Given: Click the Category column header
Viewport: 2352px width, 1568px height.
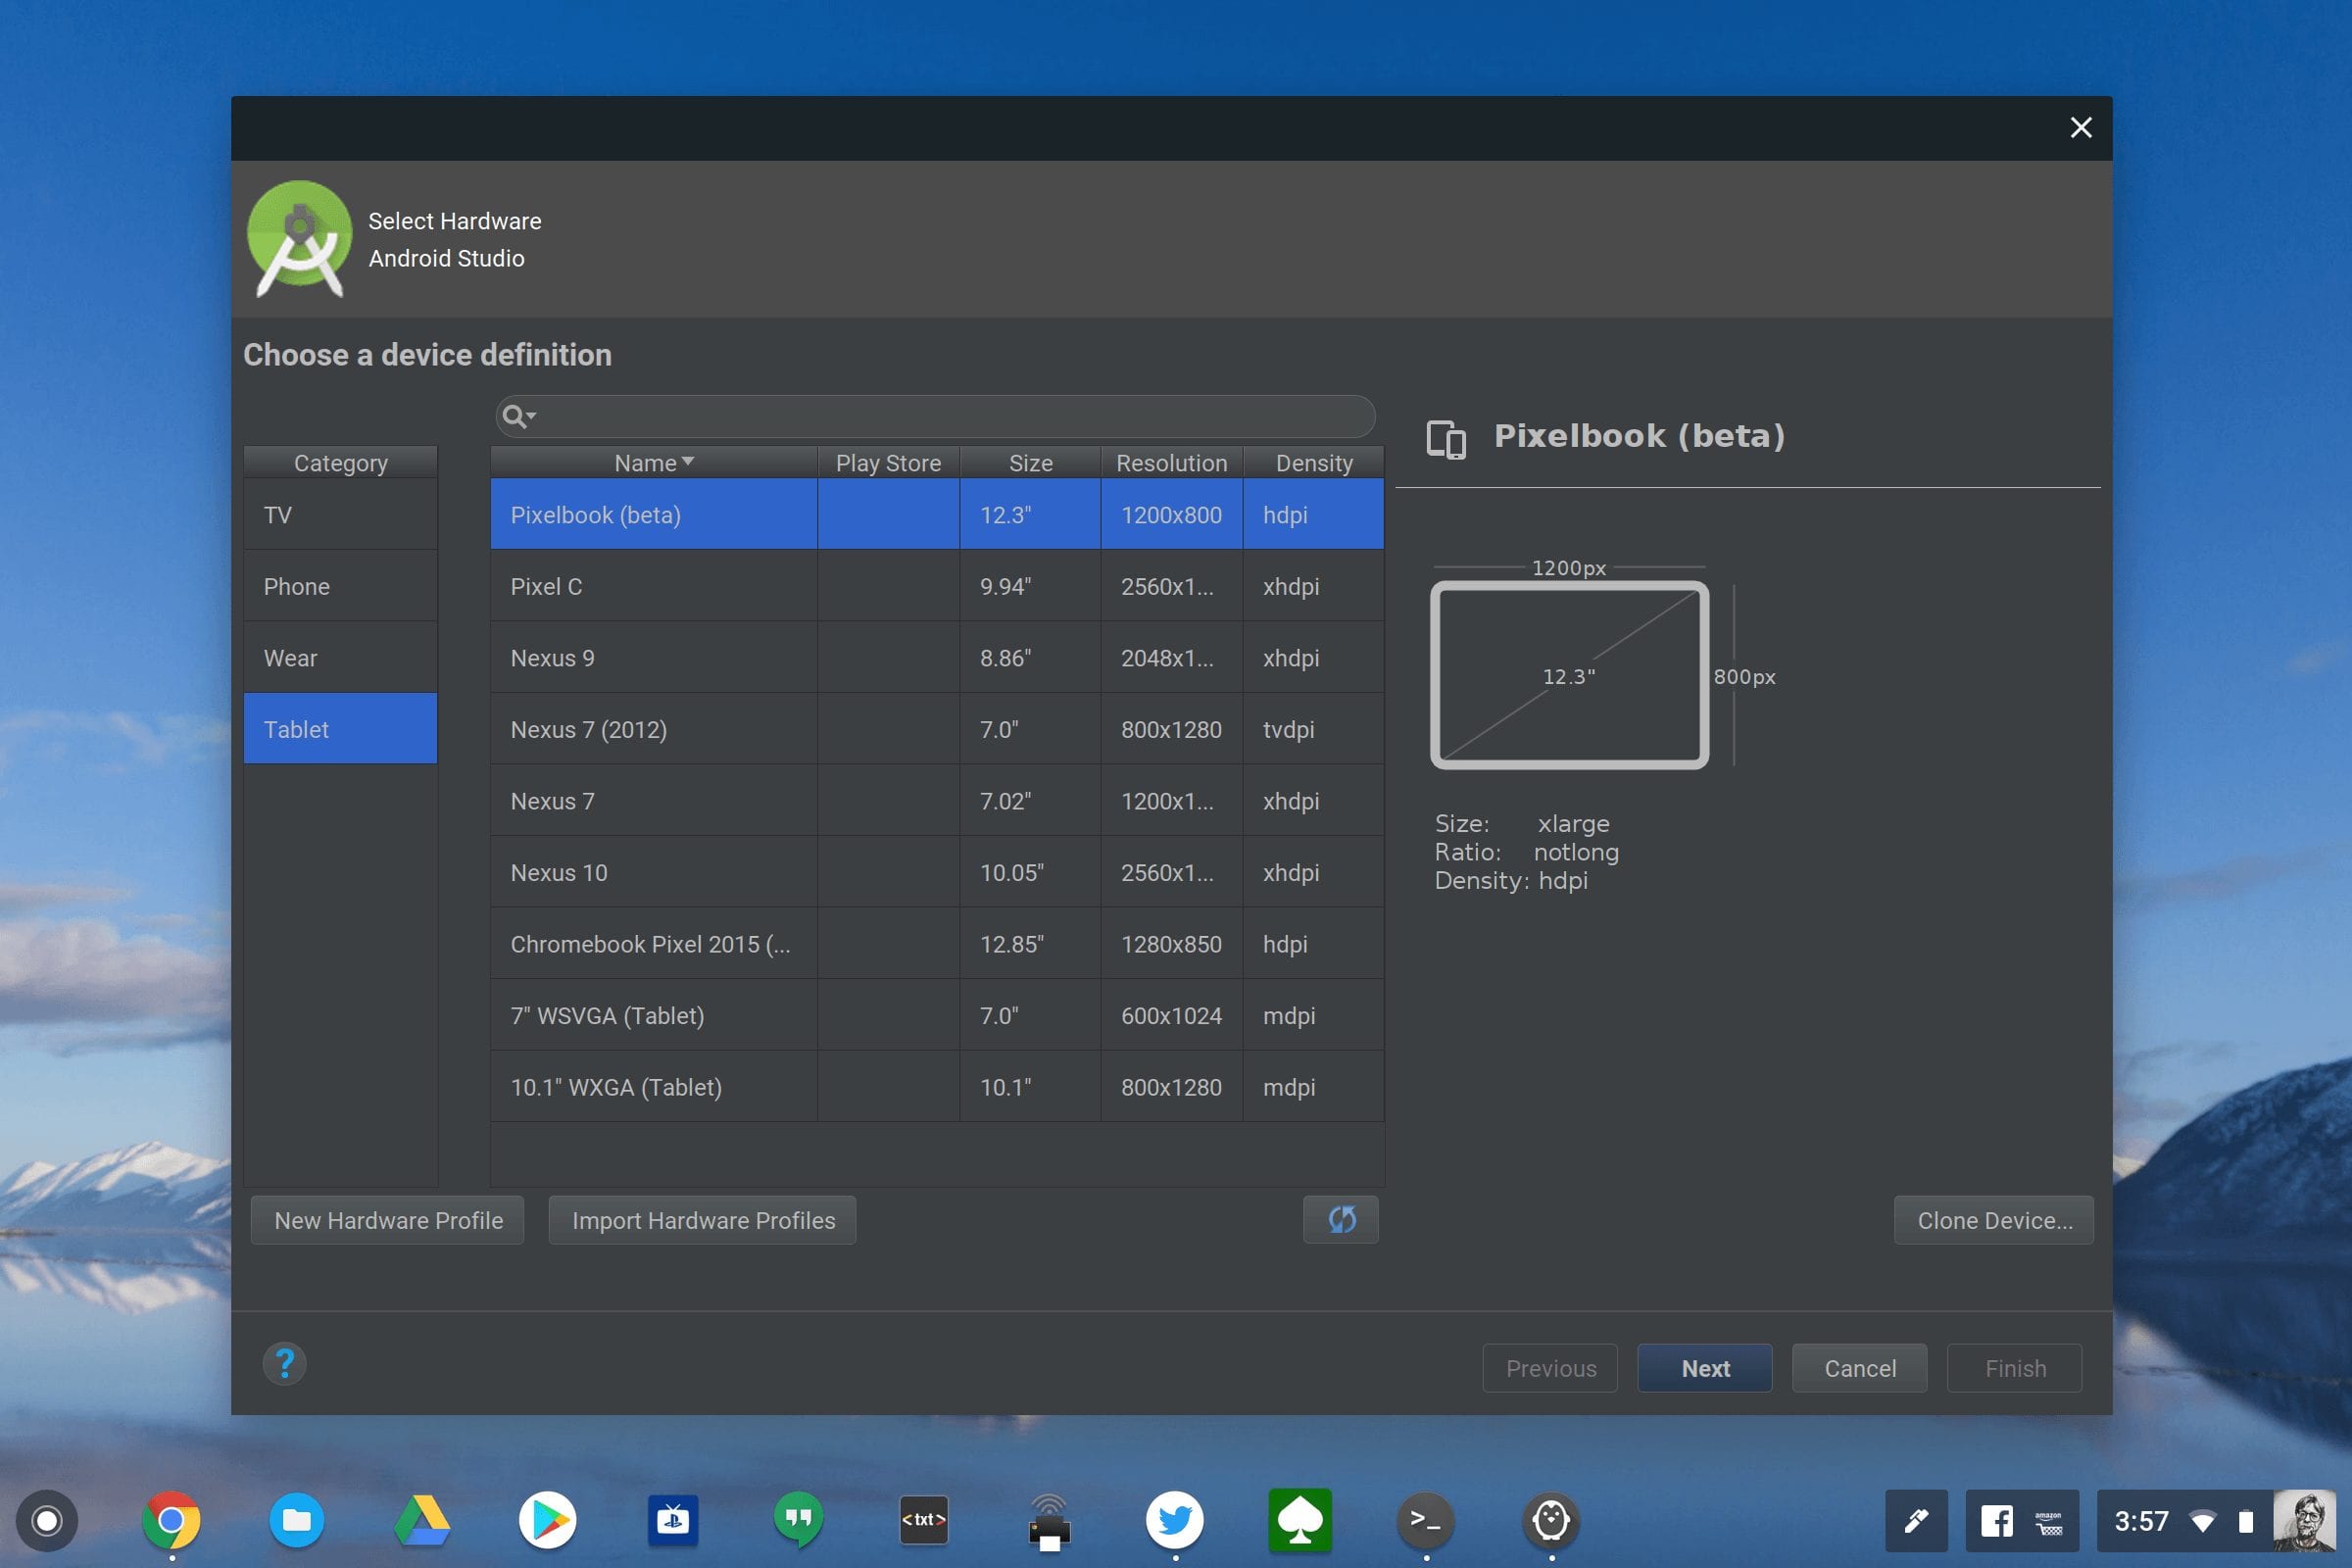Looking at the screenshot, I should (340, 463).
